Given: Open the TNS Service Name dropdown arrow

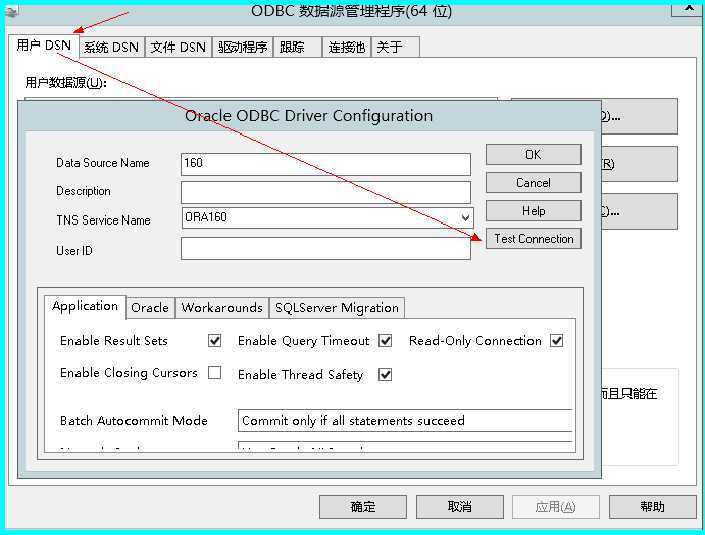Looking at the screenshot, I should point(465,218).
